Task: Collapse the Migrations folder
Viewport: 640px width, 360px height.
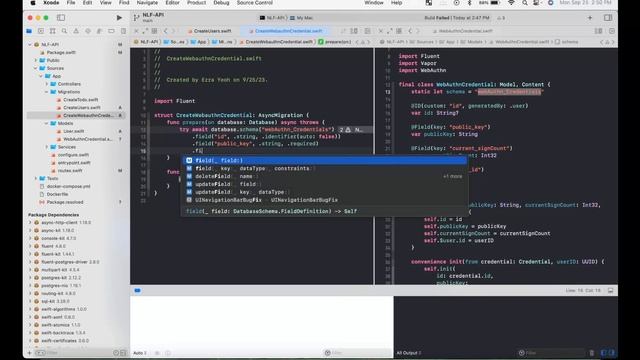Action: point(47,92)
